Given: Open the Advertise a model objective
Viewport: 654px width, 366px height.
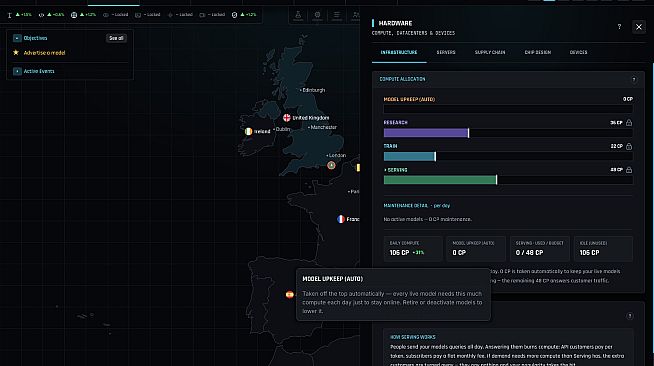Looking at the screenshot, I should tap(44, 53).
